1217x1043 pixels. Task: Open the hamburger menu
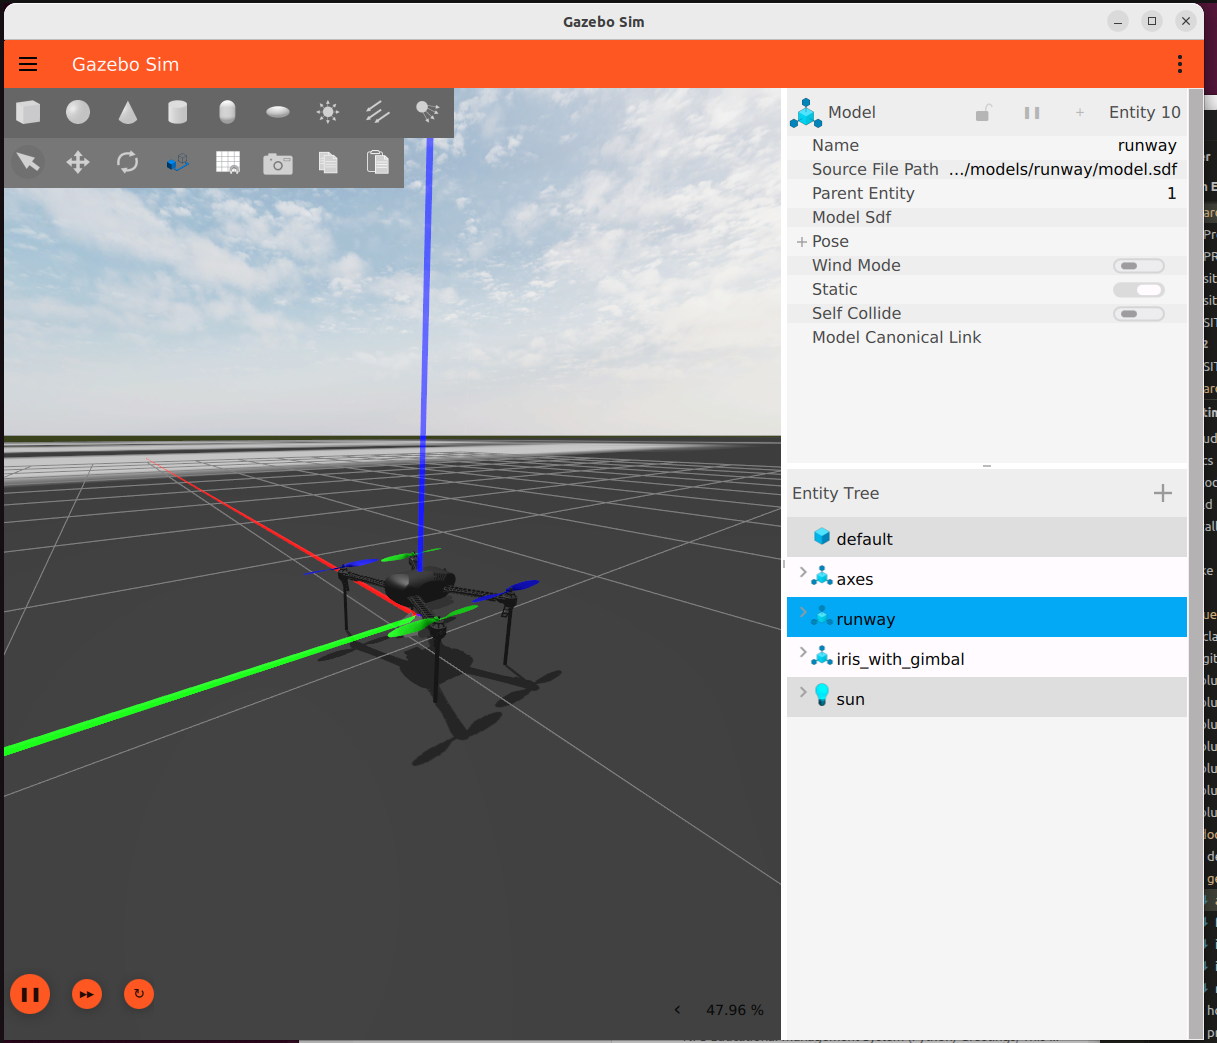28,64
